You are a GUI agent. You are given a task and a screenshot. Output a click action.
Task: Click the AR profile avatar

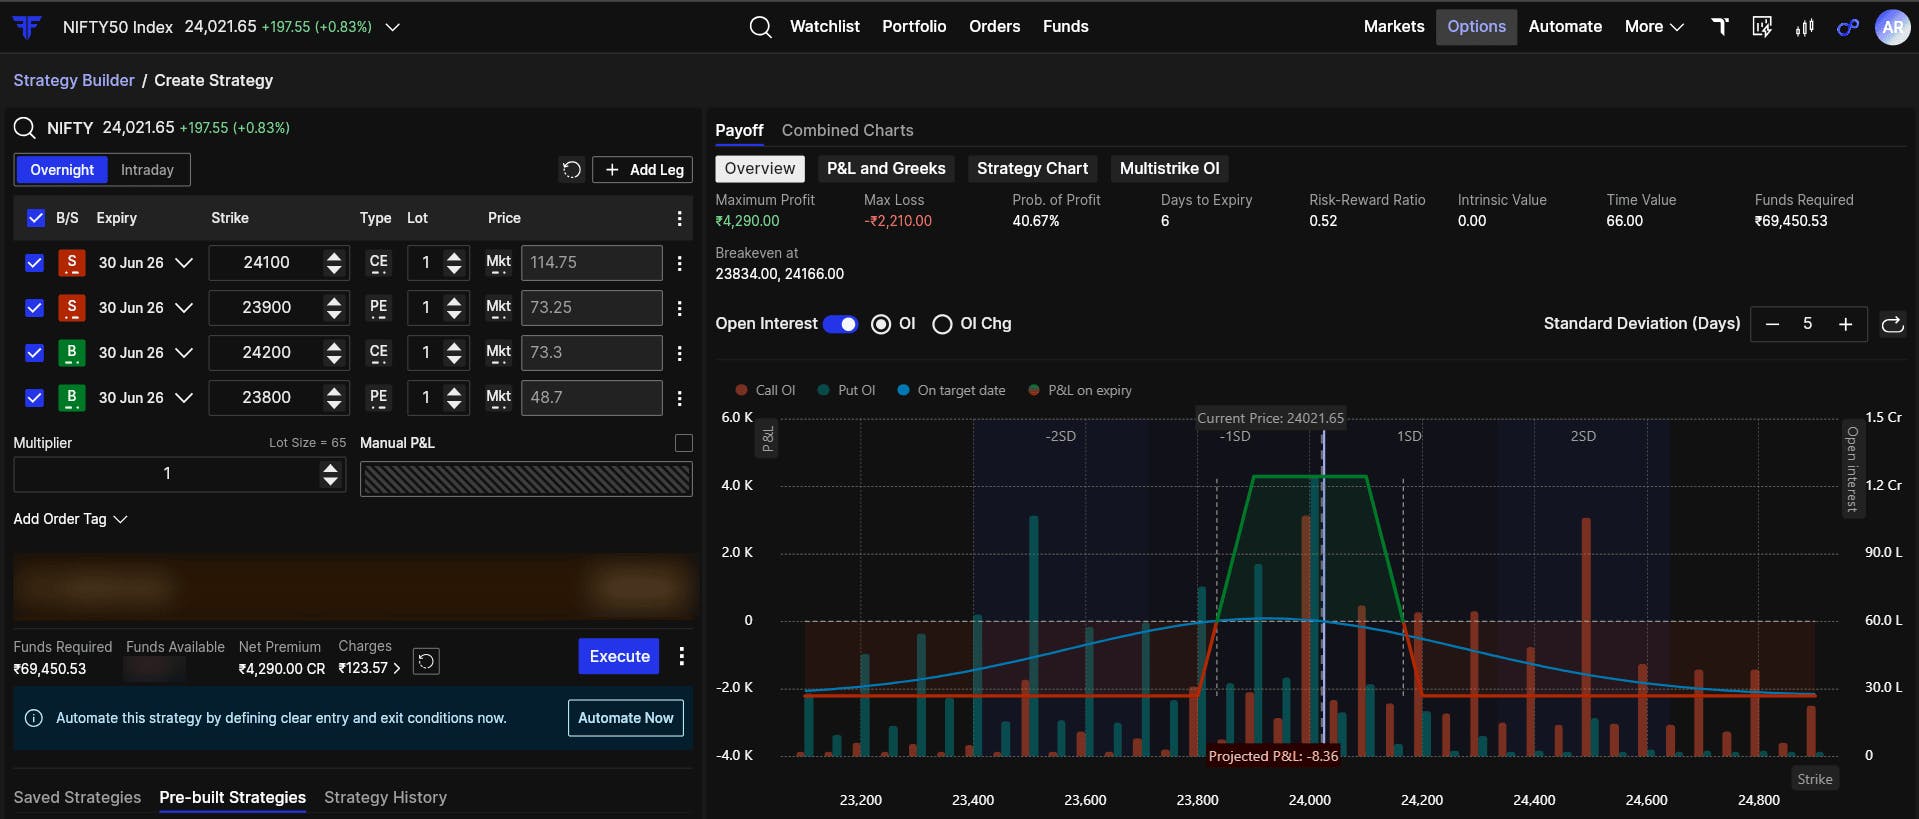(1892, 27)
